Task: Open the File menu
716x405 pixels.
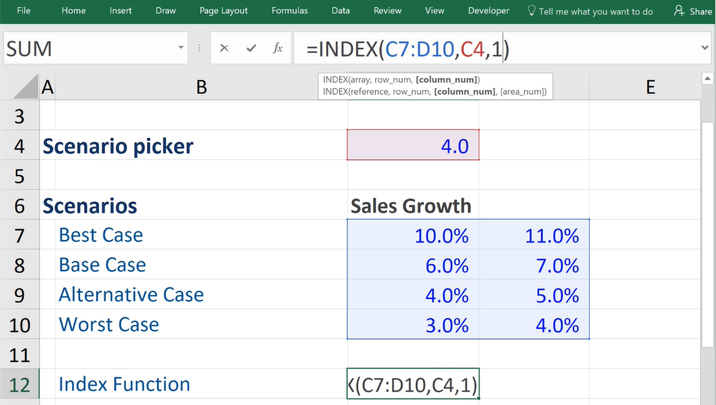Action: pos(24,11)
